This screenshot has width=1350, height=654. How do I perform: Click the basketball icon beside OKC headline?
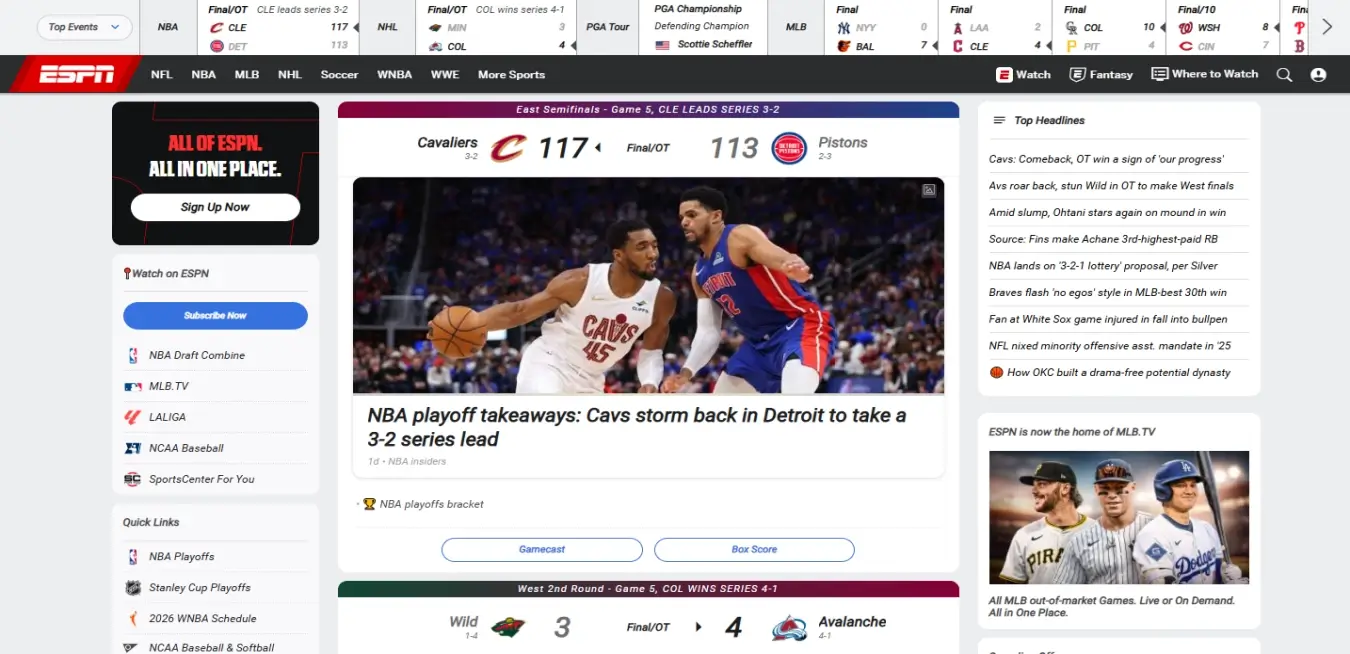(x=996, y=372)
